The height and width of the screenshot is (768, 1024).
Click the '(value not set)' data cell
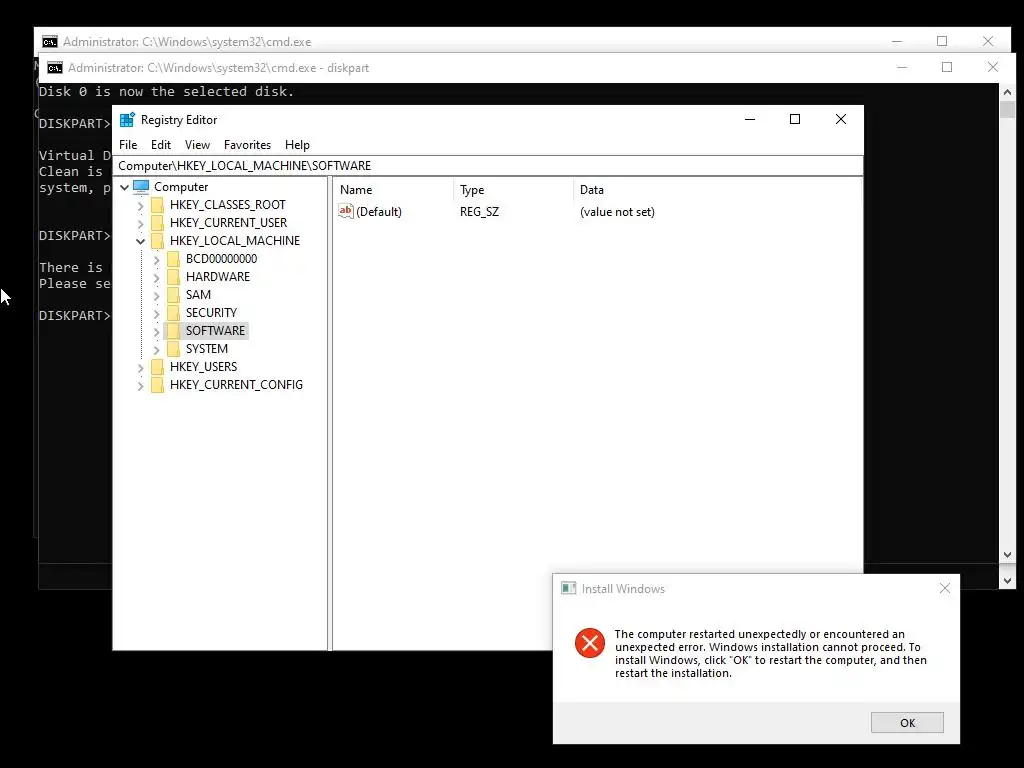coord(617,212)
